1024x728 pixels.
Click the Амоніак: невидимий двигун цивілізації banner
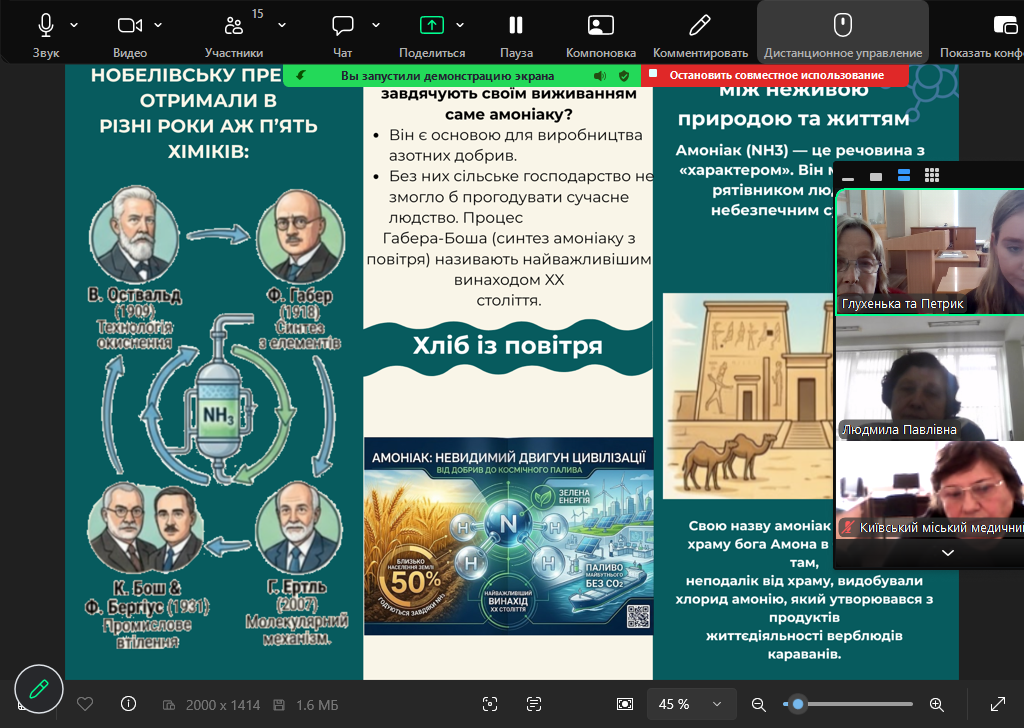508,536
